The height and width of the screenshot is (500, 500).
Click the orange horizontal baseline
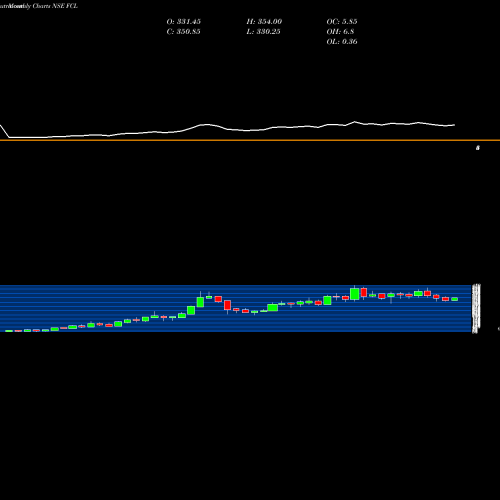click(250, 140)
